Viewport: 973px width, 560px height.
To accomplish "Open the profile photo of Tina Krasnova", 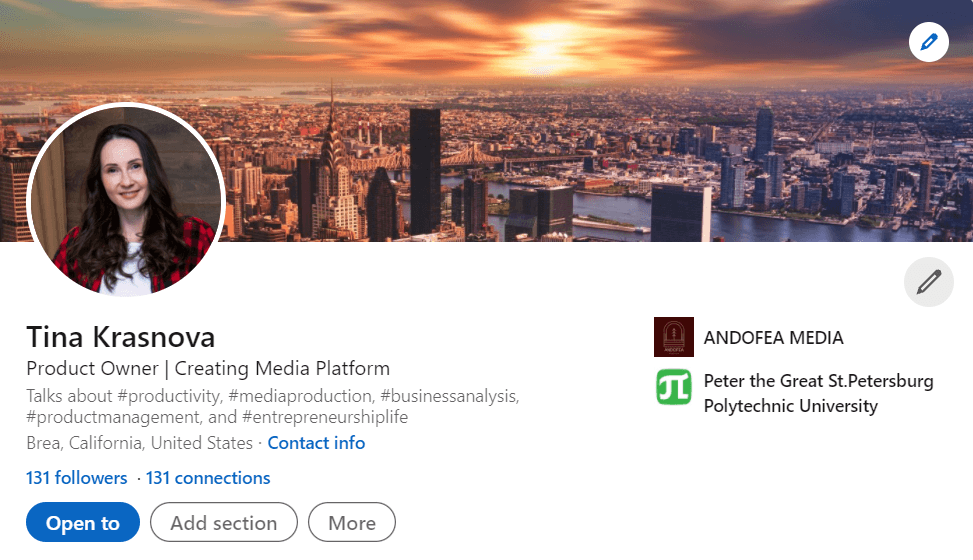I will tap(125, 200).
